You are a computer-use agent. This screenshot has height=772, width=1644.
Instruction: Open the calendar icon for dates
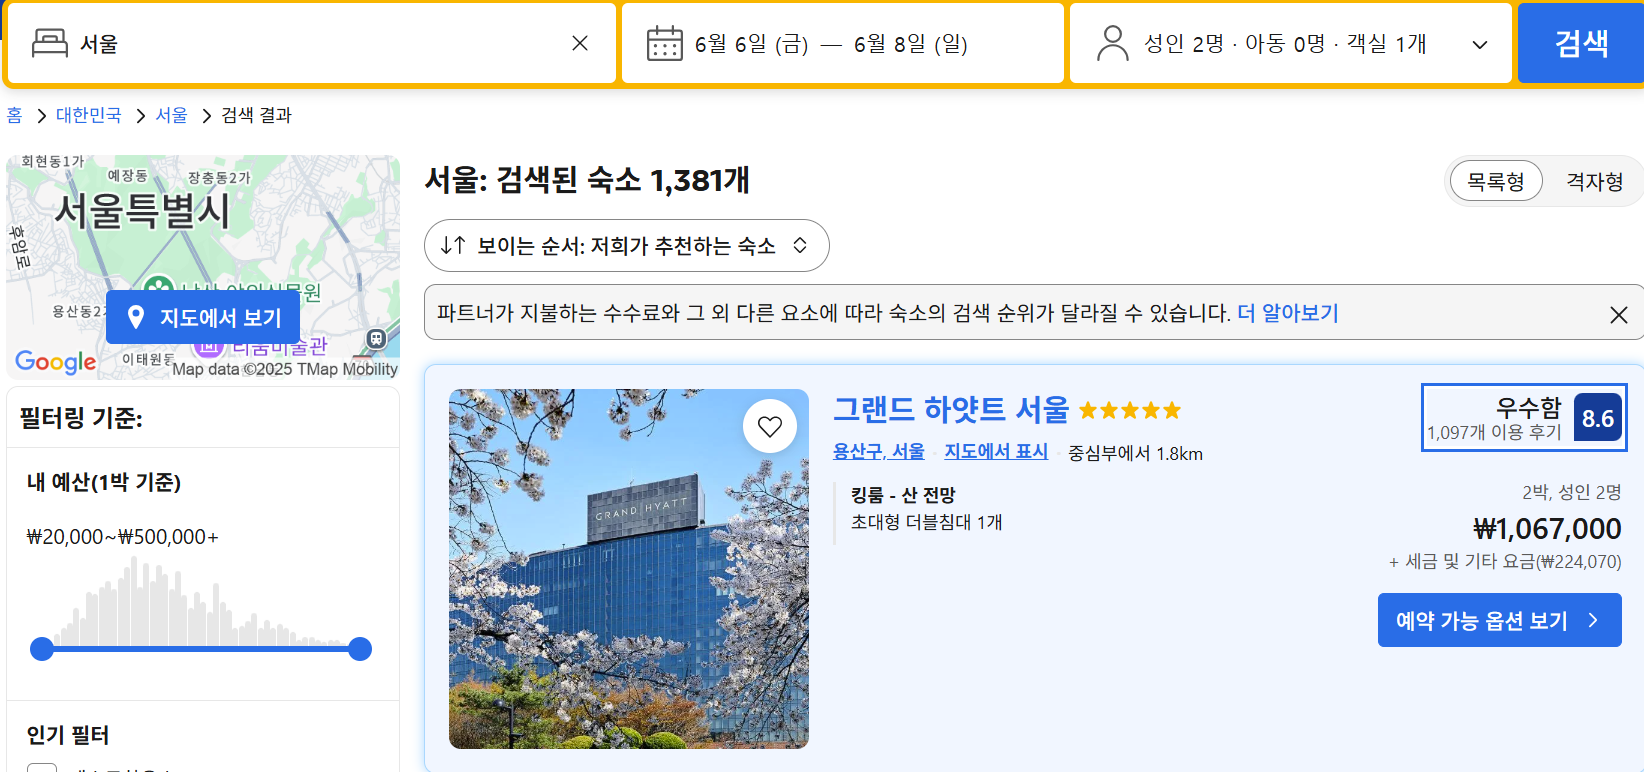[x=665, y=43]
